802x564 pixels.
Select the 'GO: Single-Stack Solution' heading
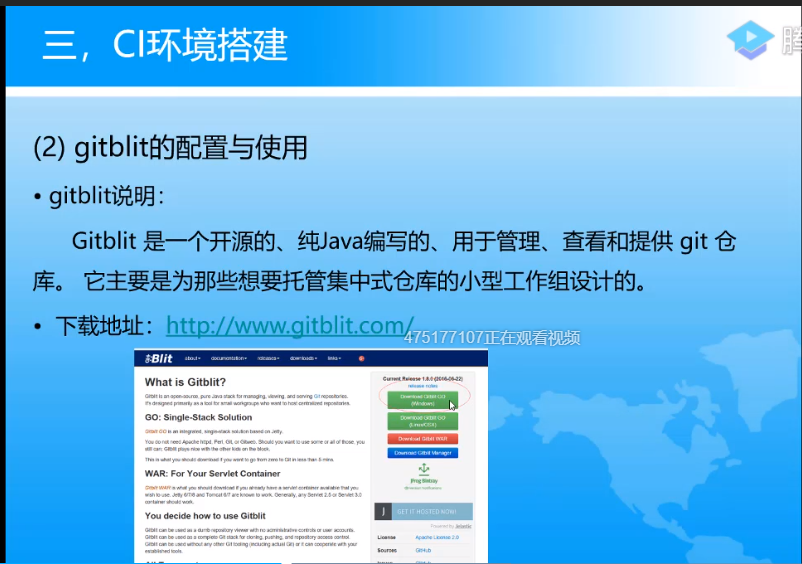coord(198,417)
